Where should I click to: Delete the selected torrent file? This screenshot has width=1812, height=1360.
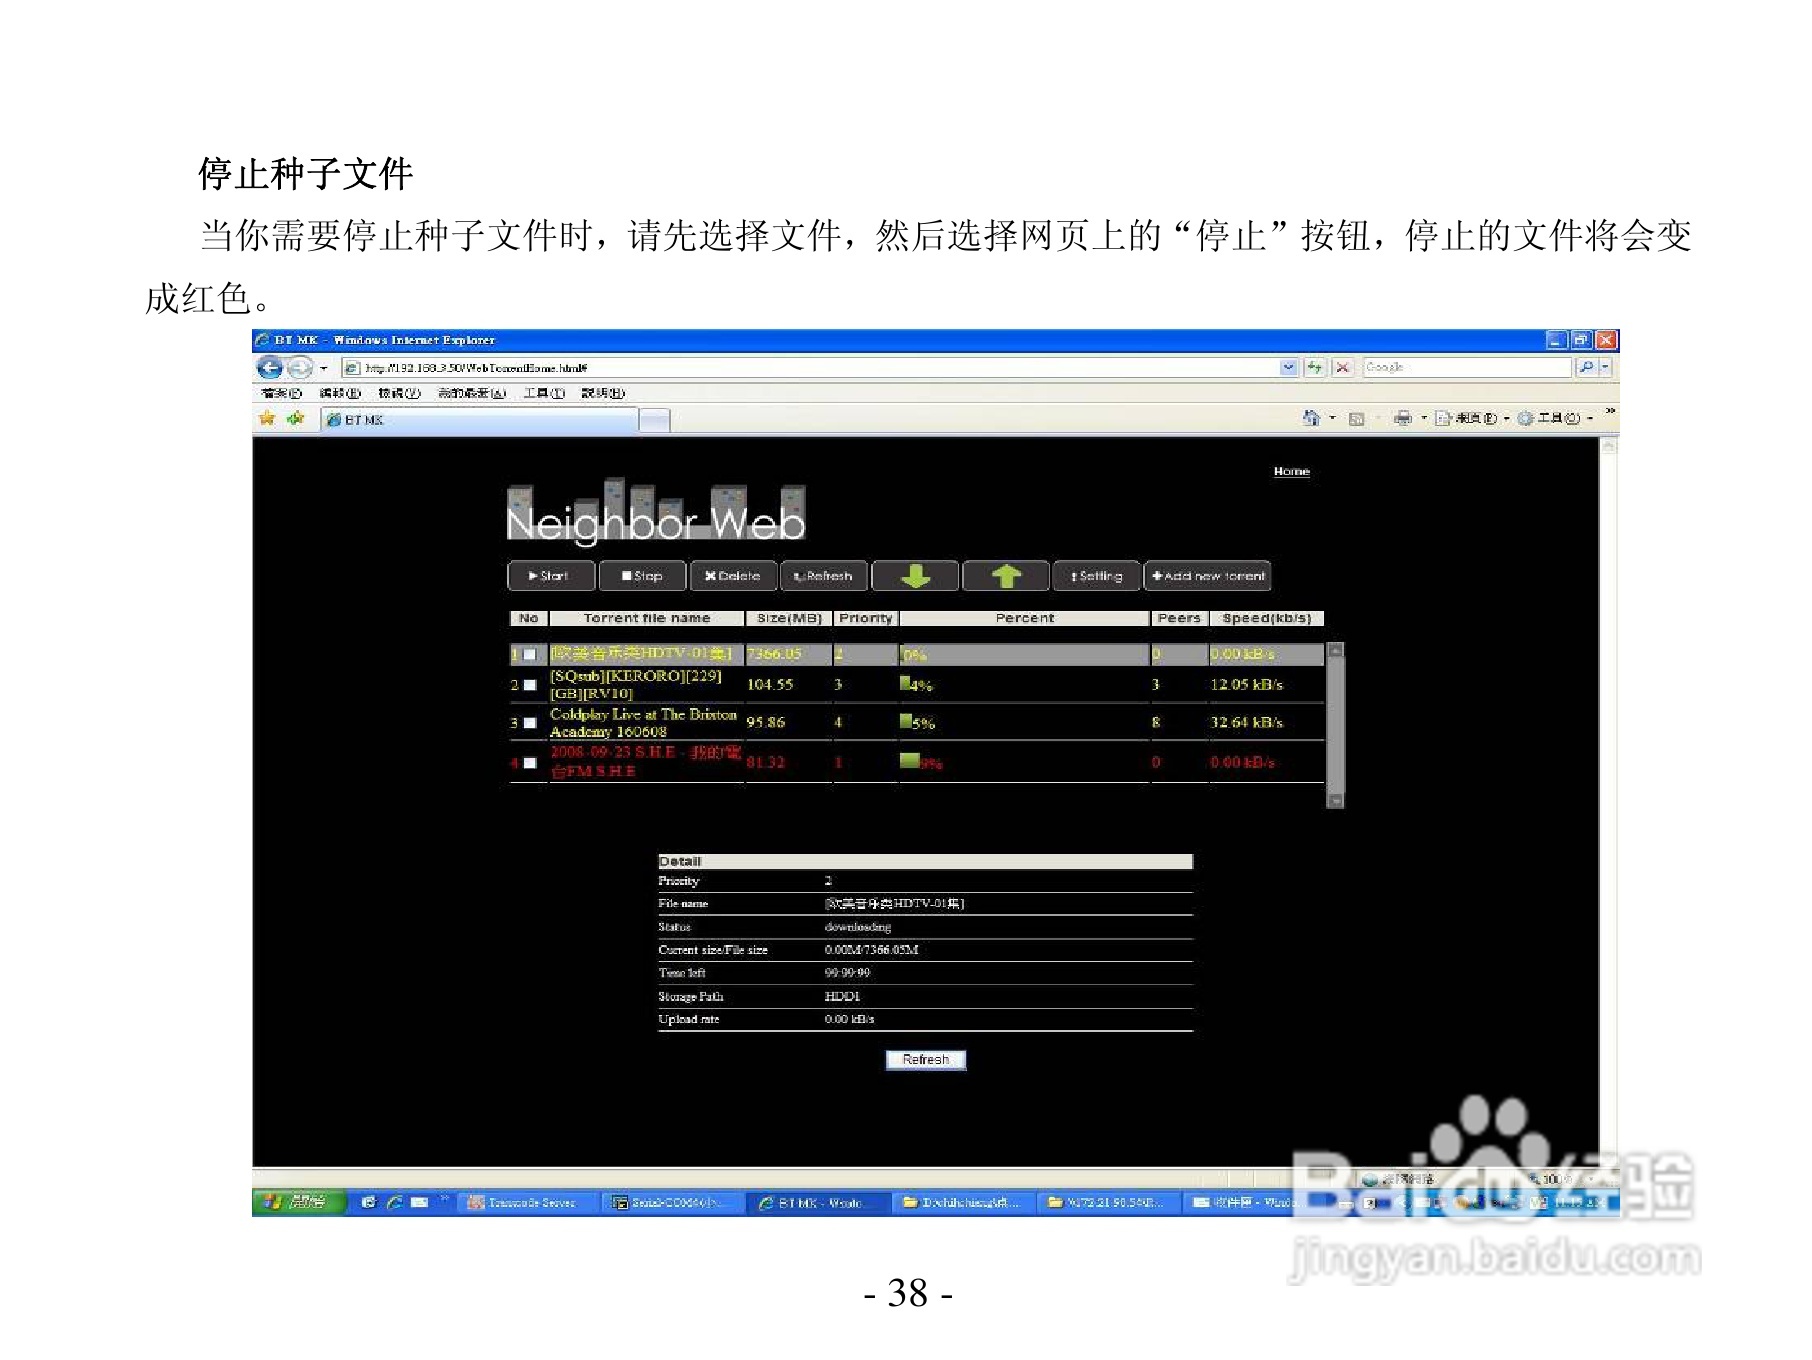(735, 576)
